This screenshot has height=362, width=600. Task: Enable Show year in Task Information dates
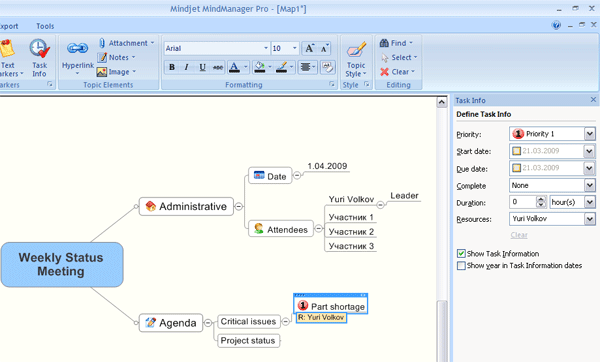[x=461, y=266]
